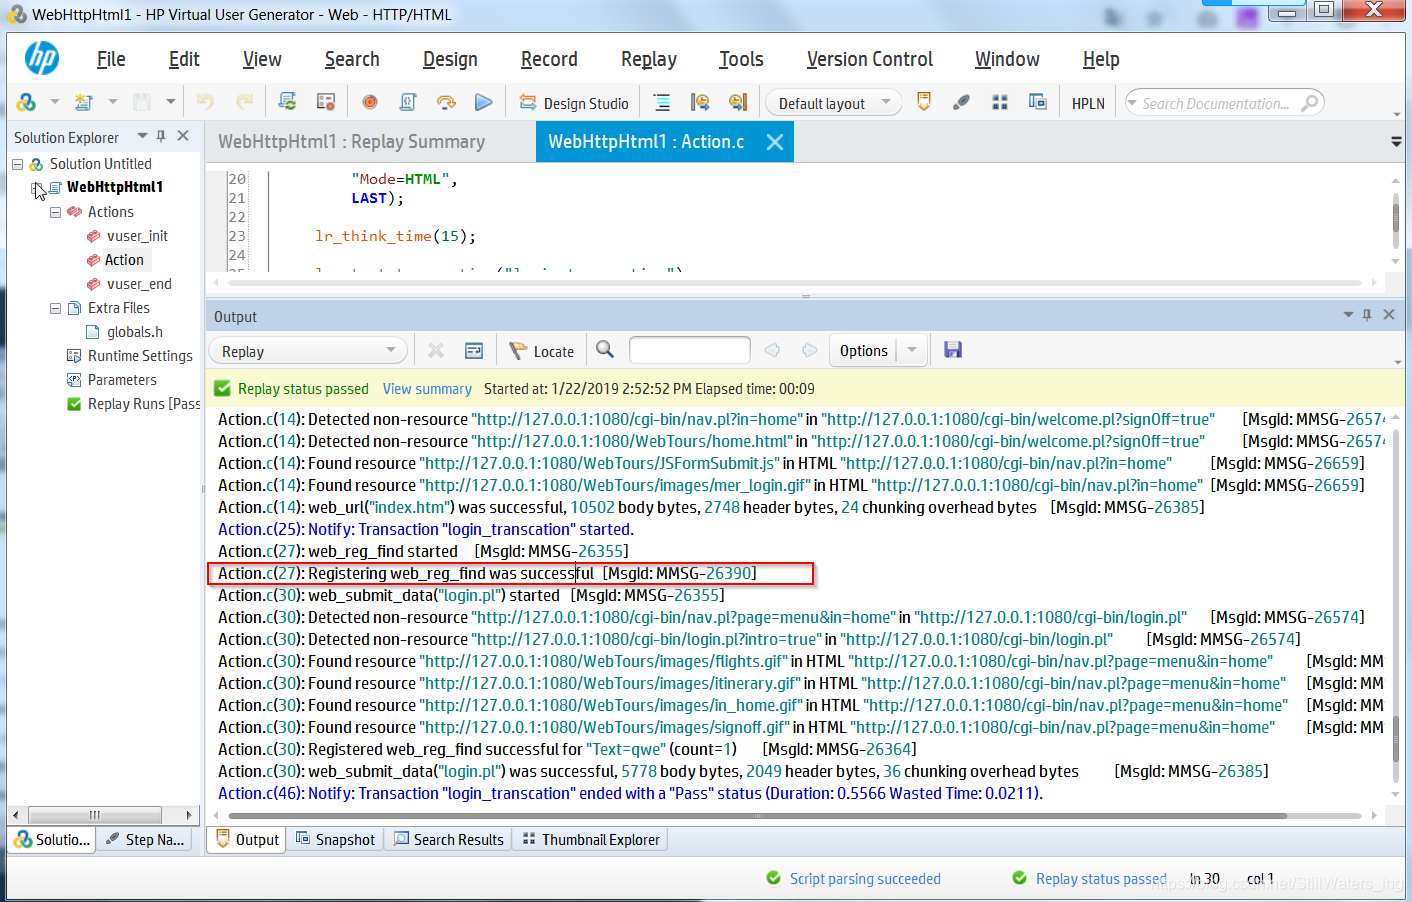Open the Default layout dropdown
1412x902 pixels.
coord(886,102)
